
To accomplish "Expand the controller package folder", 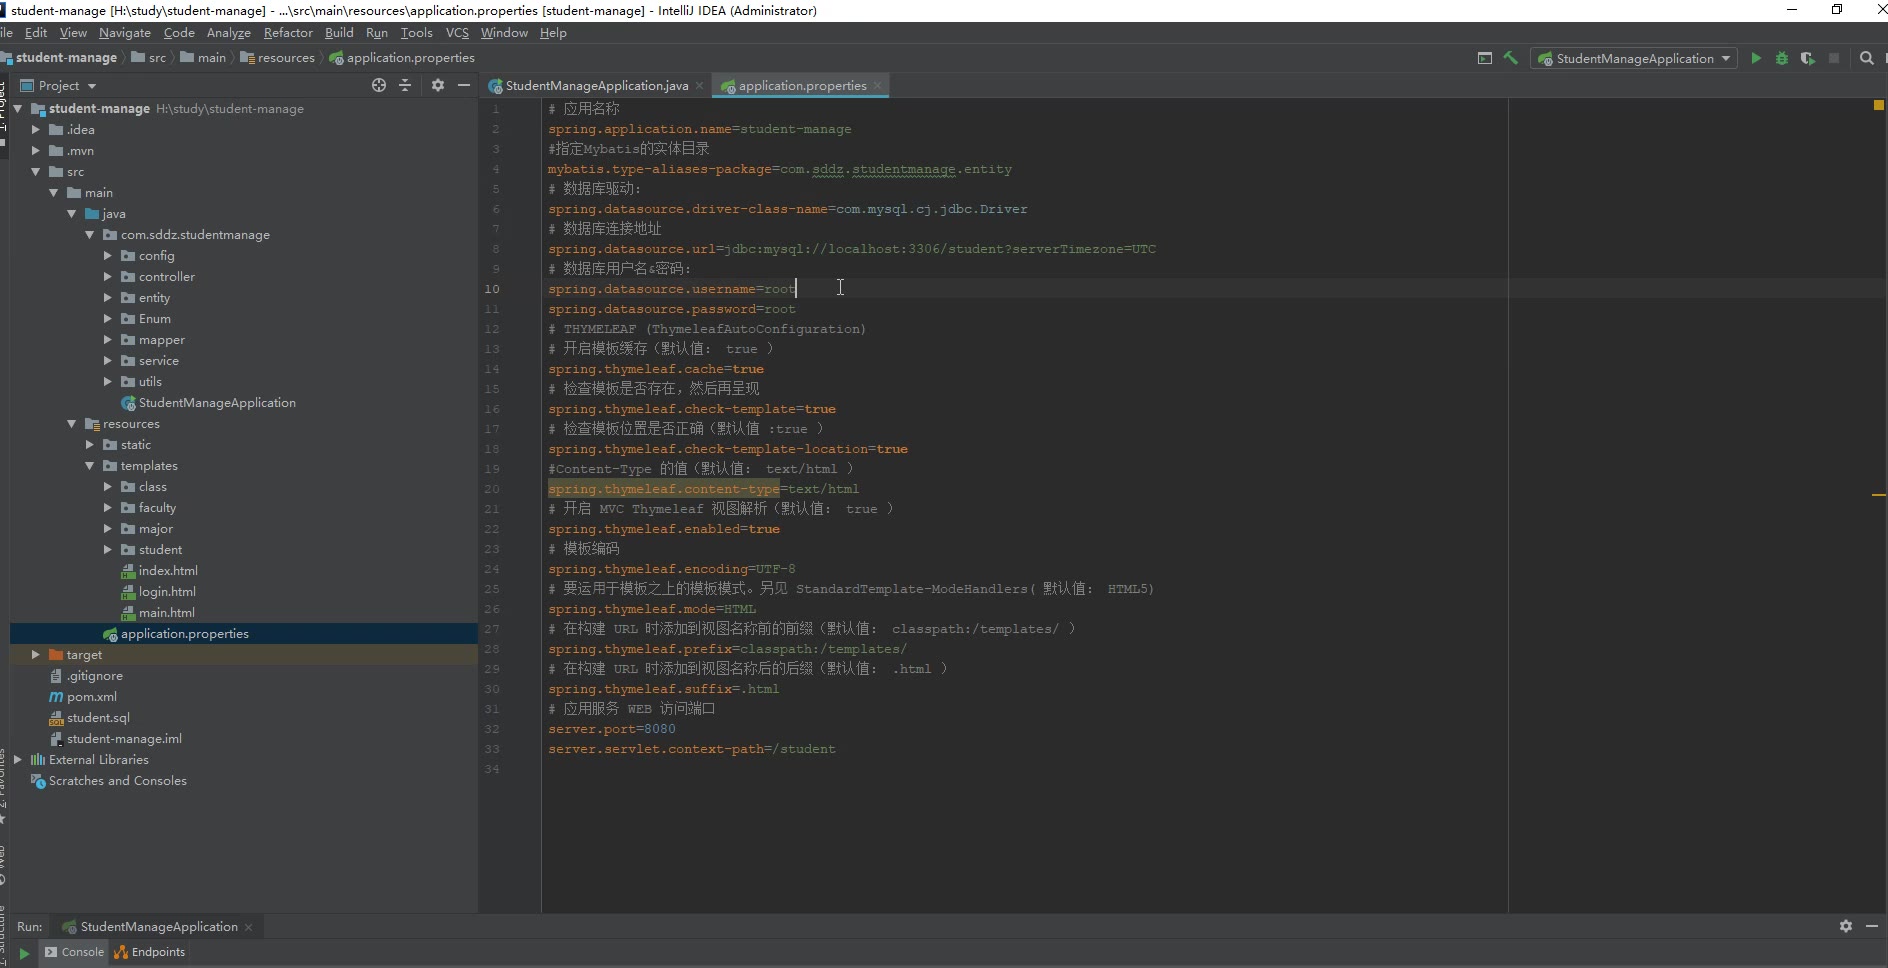I will 108,277.
